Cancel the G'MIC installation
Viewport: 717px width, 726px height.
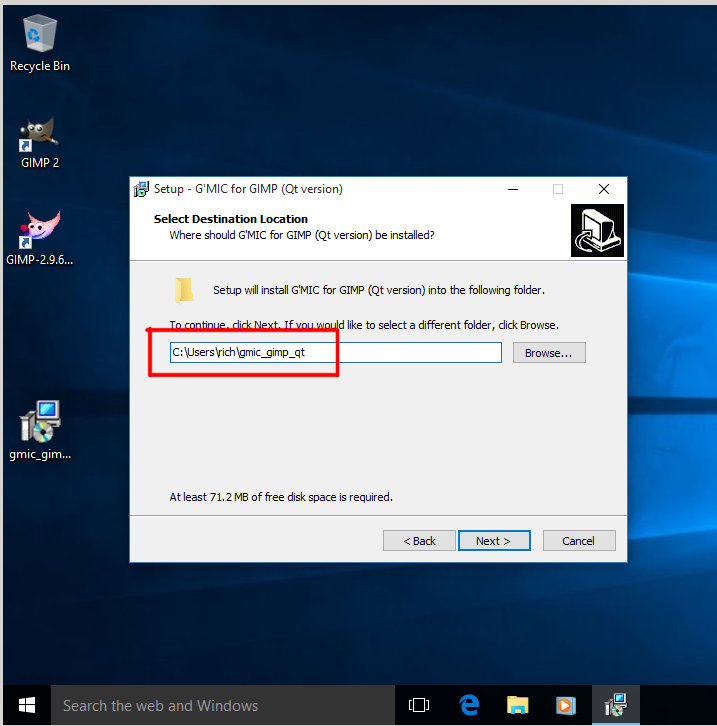(x=578, y=541)
